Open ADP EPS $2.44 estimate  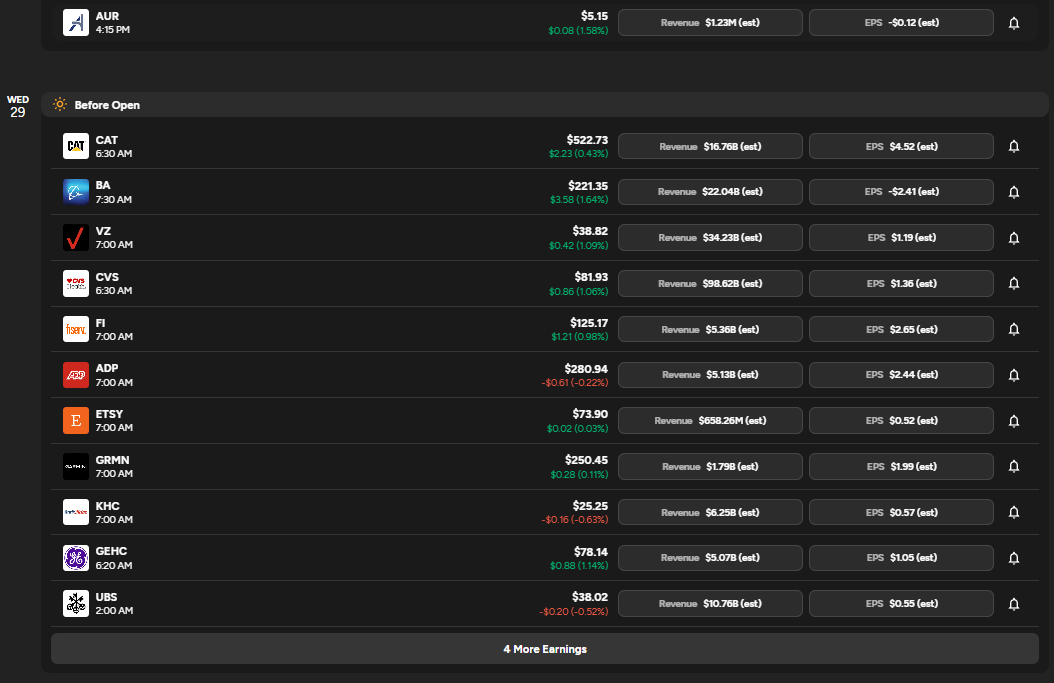[x=901, y=375]
